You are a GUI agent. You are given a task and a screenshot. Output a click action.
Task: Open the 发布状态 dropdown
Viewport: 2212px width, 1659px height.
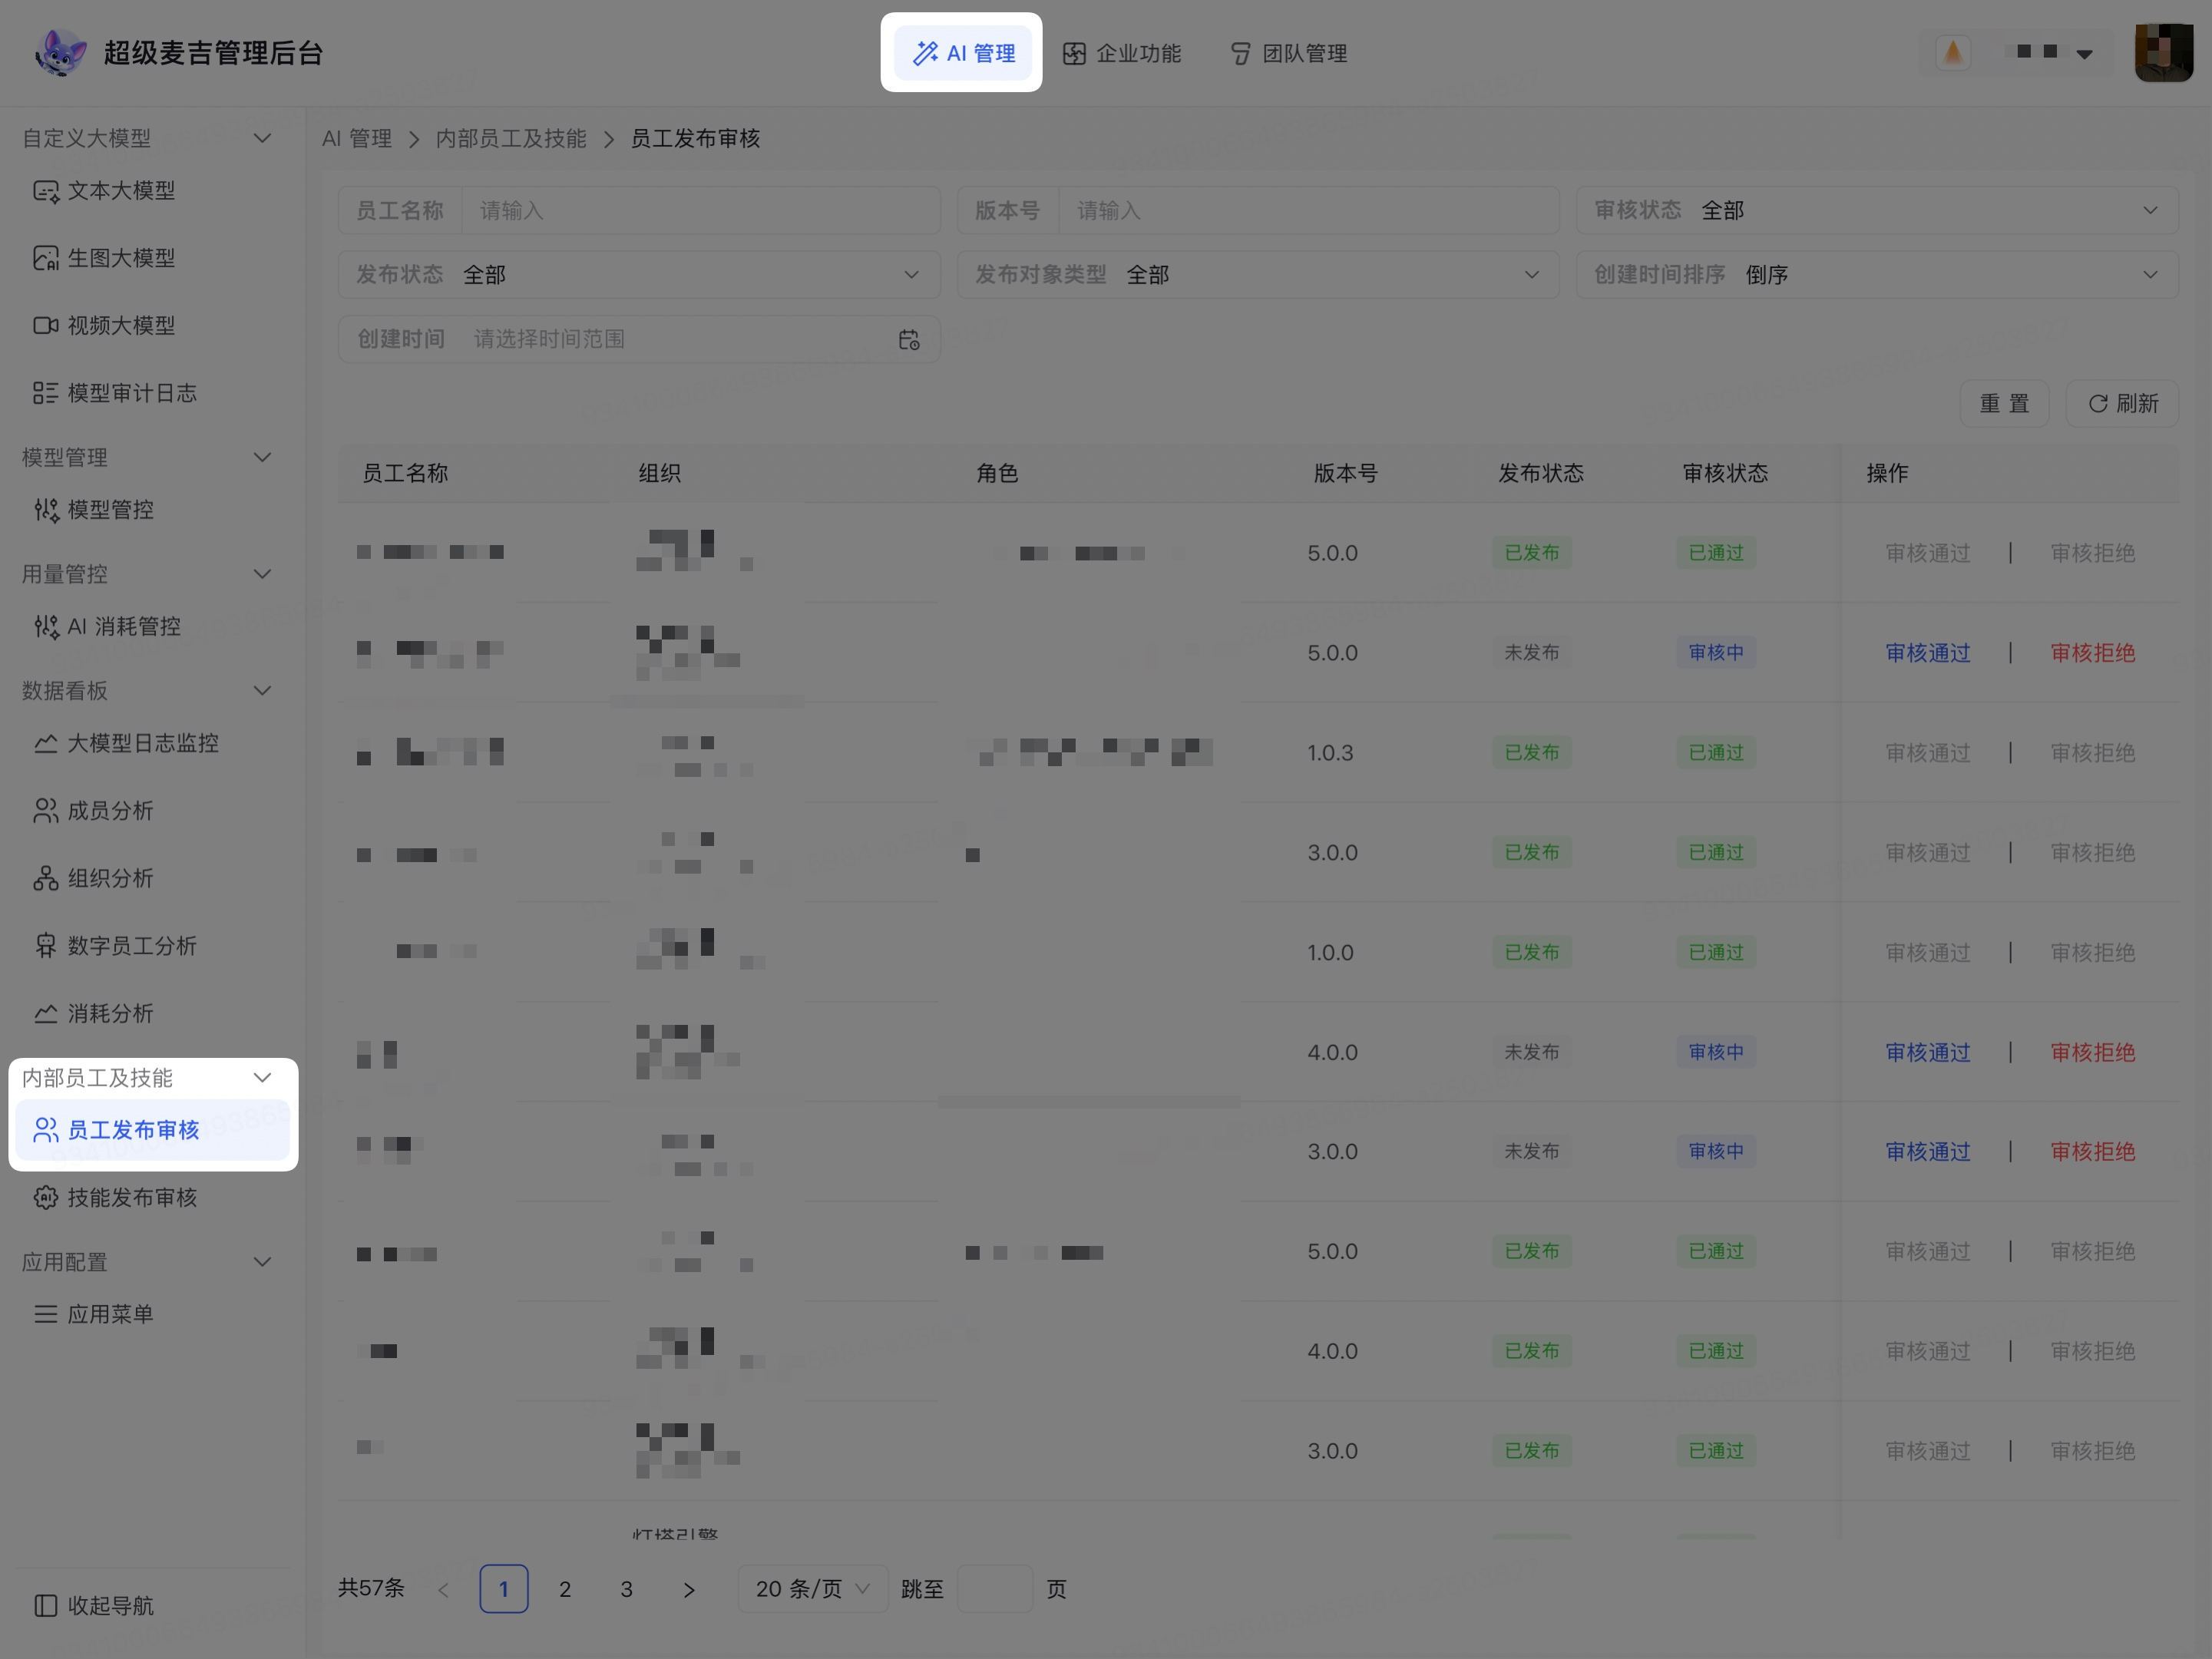pyautogui.click(x=639, y=275)
